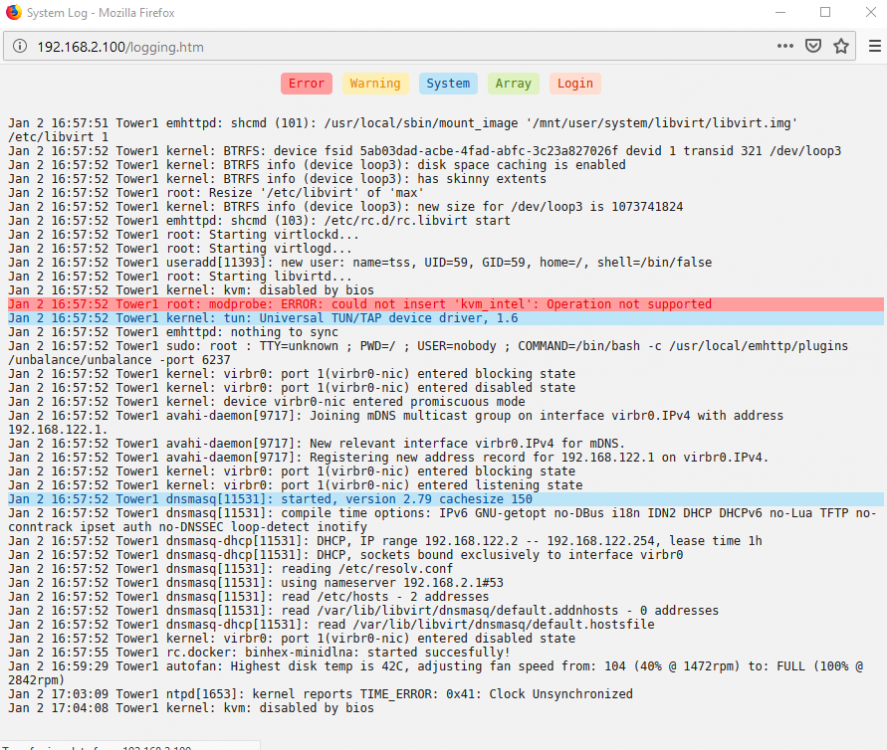Save page to Pocket icon
This screenshot has height=750, width=887.
813,46
